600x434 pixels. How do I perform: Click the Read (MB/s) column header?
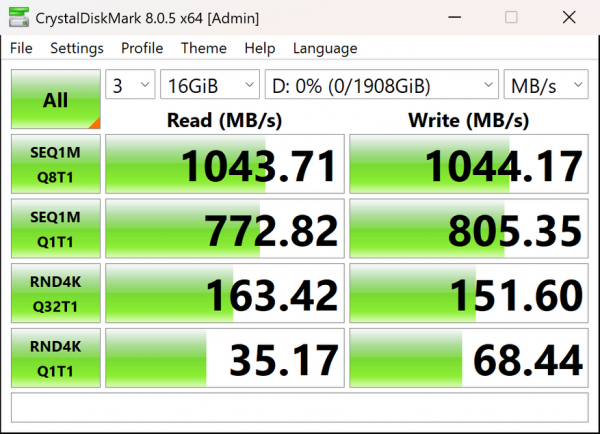tap(225, 120)
